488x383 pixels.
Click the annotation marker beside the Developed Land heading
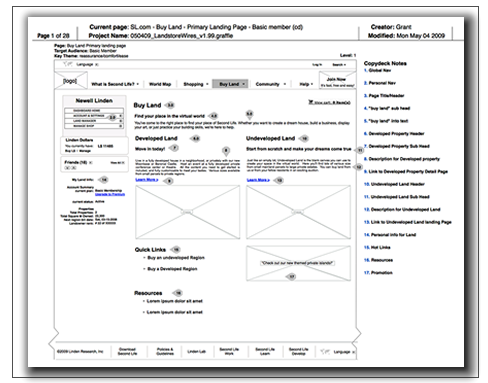pos(195,138)
